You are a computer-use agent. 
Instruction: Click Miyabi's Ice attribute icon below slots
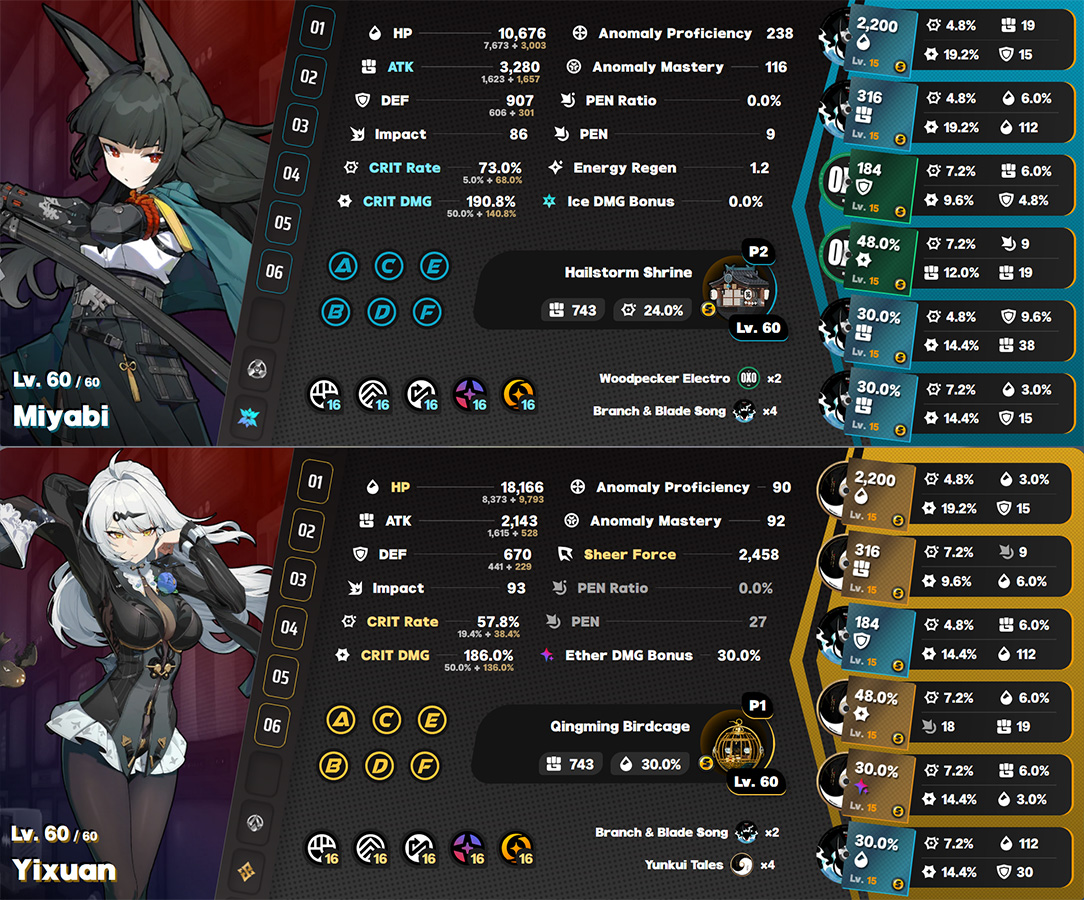click(248, 417)
